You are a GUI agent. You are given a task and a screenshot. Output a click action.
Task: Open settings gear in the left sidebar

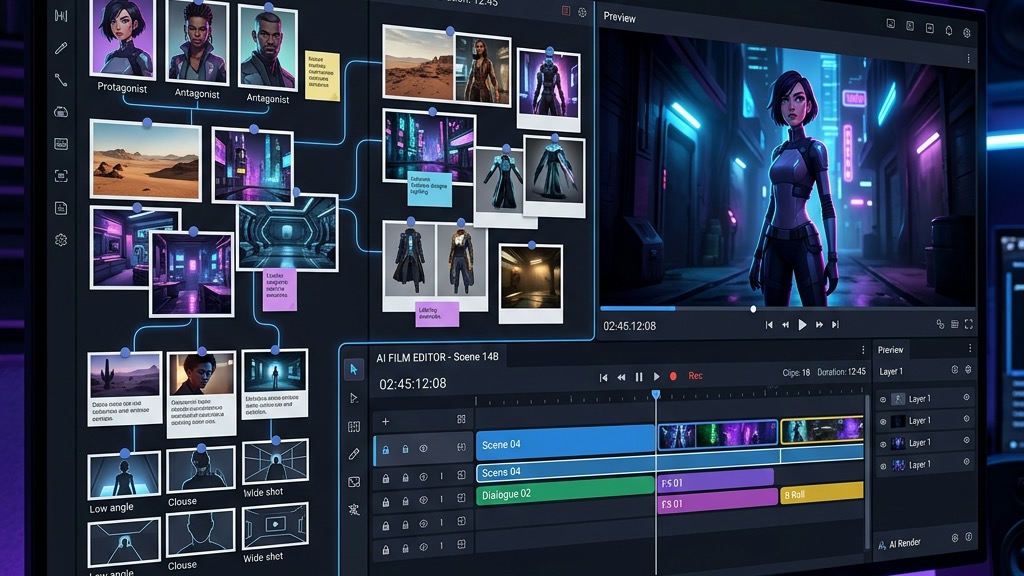click(x=61, y=240)
